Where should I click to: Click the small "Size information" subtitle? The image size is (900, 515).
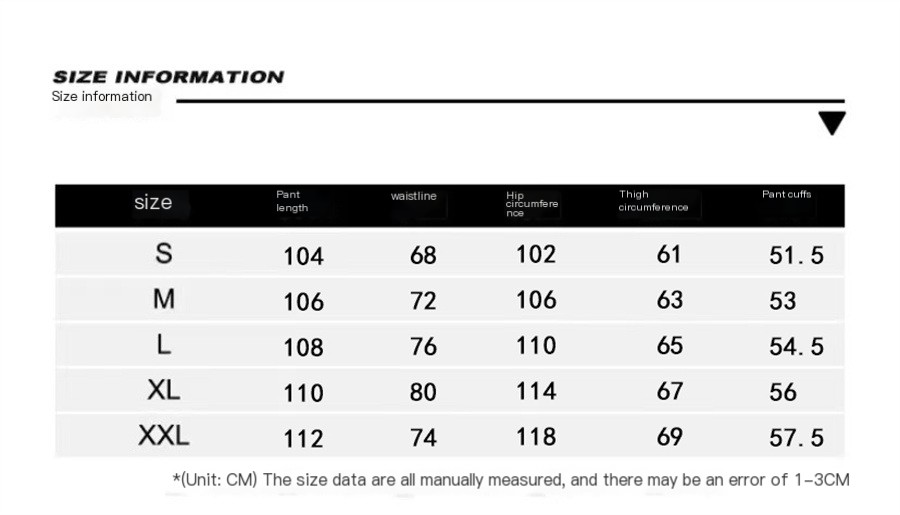pos(102,97)
